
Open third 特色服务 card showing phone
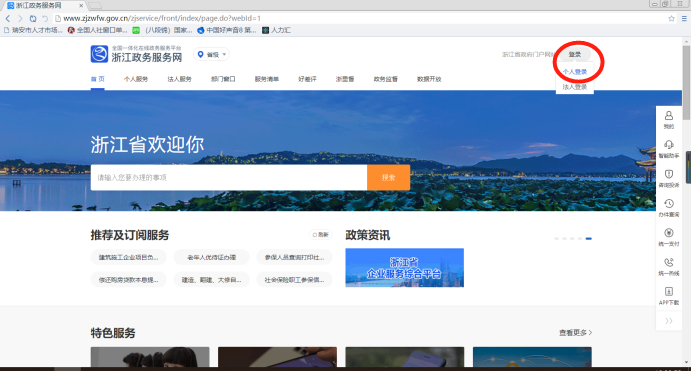(405, 357)
